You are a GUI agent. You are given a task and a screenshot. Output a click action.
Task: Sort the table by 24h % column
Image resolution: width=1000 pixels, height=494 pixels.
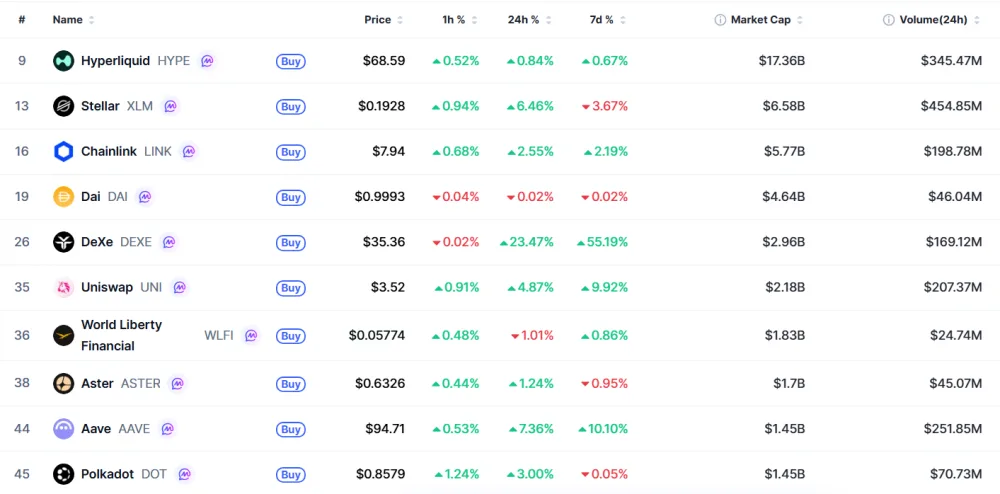tap(529, 20)
